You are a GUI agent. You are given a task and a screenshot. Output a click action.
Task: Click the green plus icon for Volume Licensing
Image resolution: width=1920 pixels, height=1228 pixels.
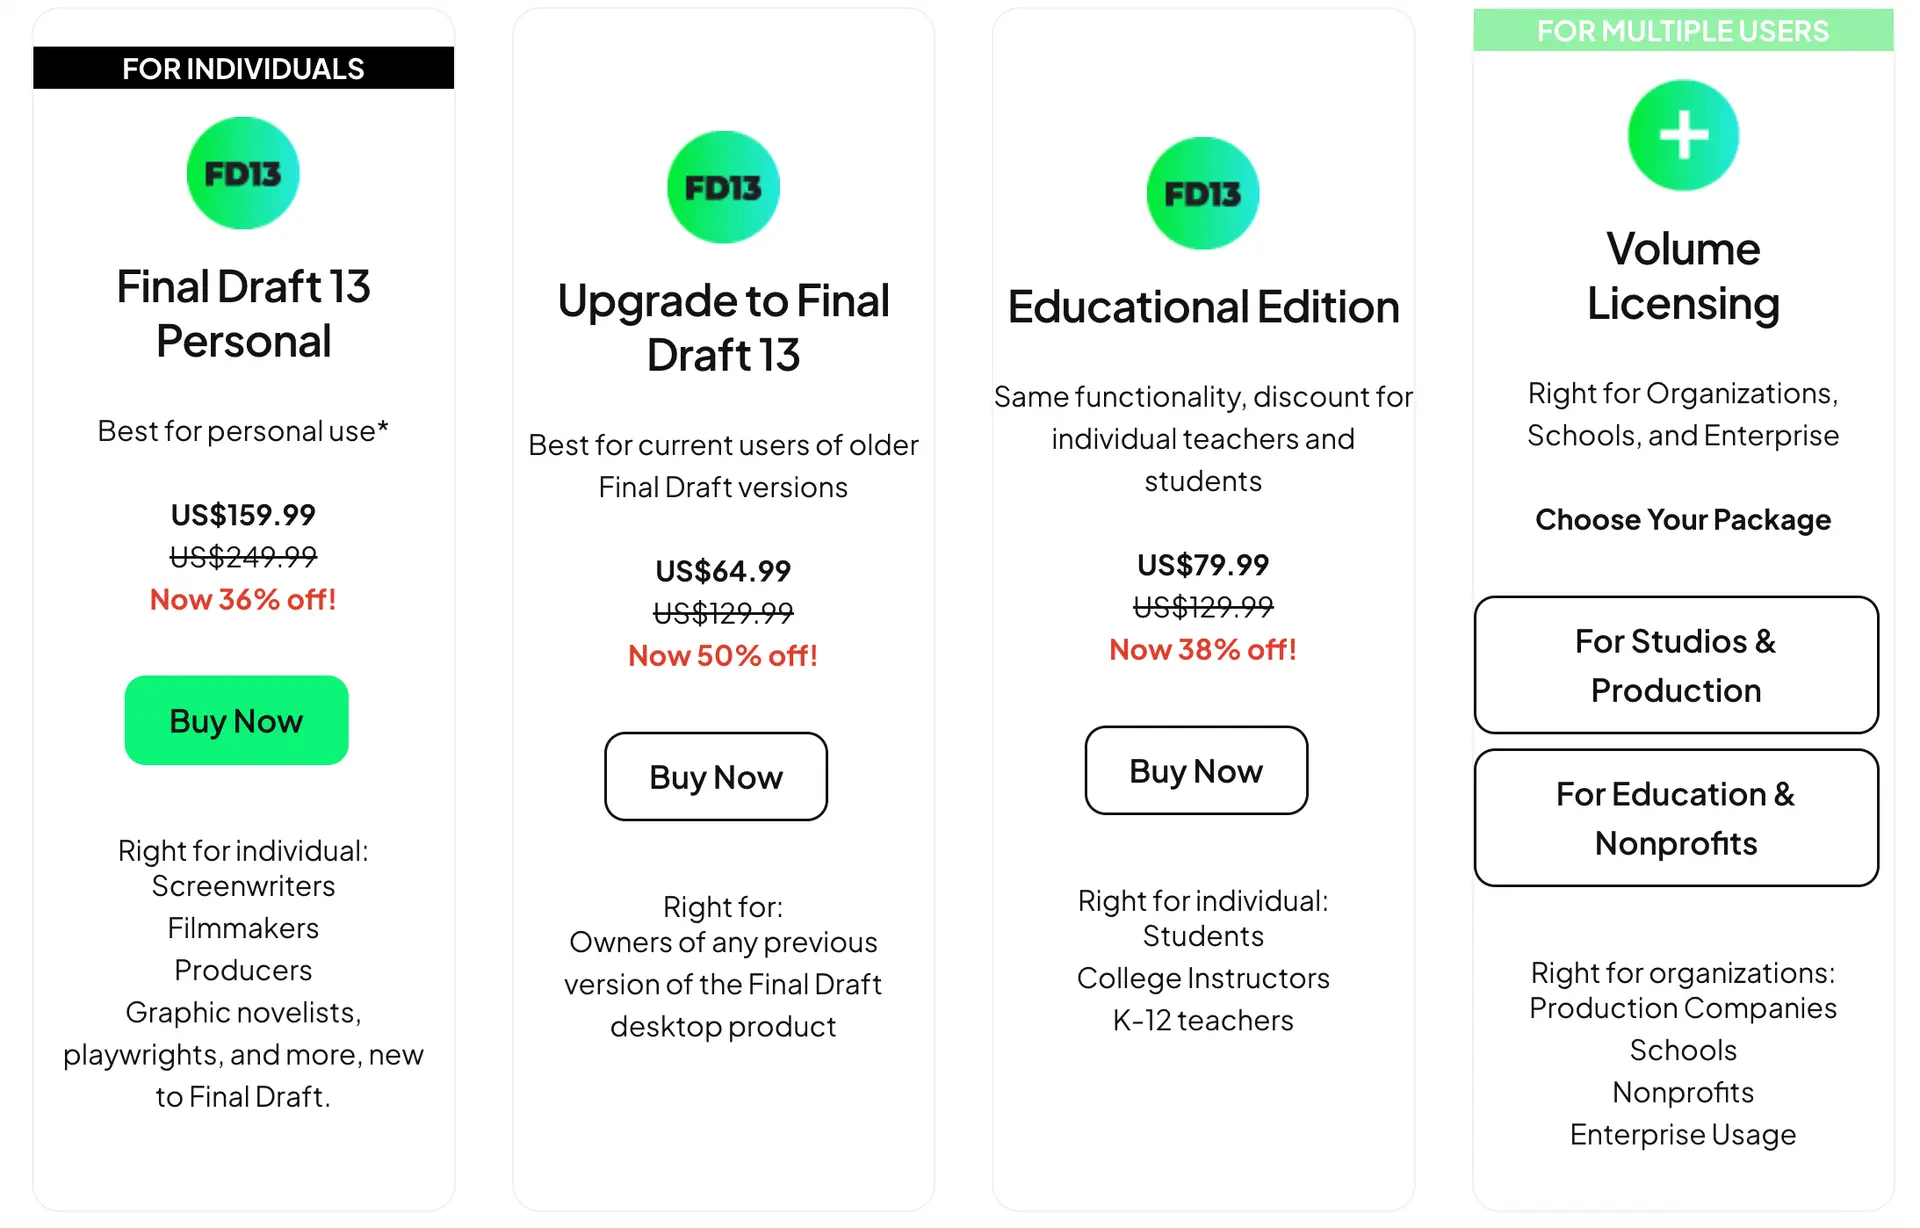point(1683,135)
